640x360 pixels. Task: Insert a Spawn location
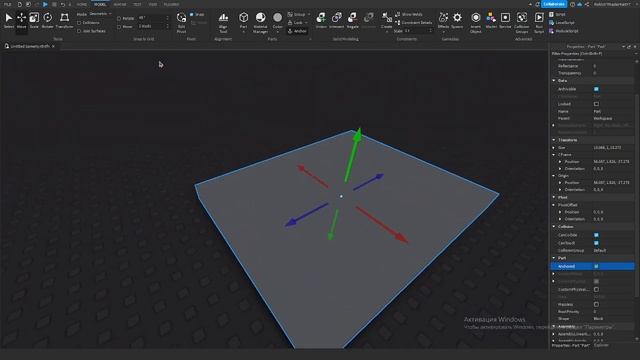click(x=457, y=20)
